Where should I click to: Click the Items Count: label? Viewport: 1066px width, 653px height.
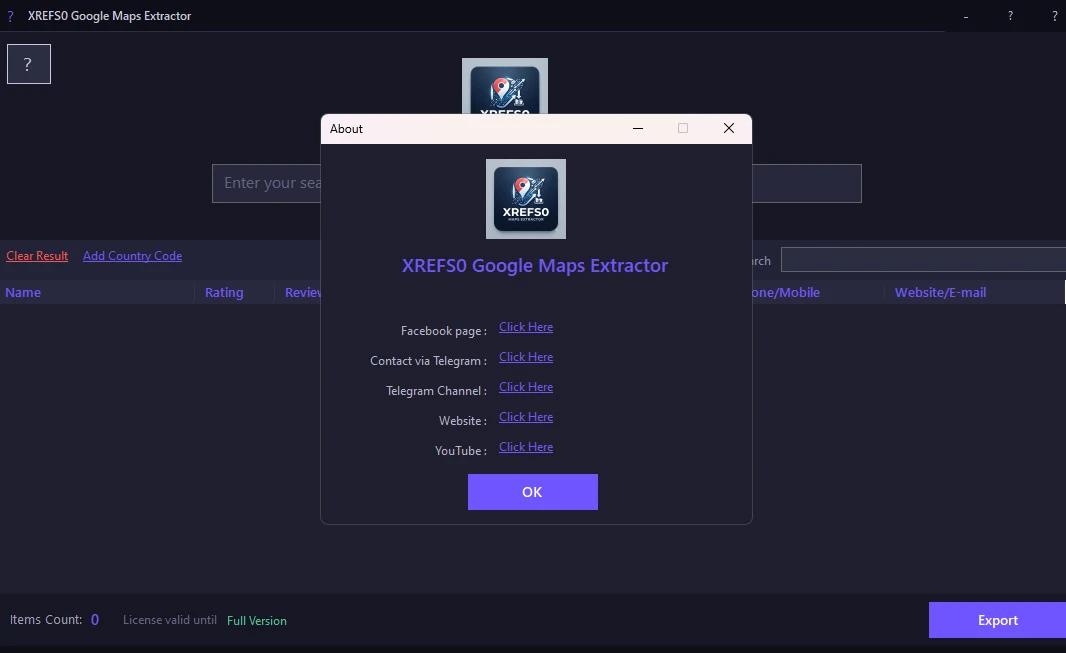tap(46, 620)
